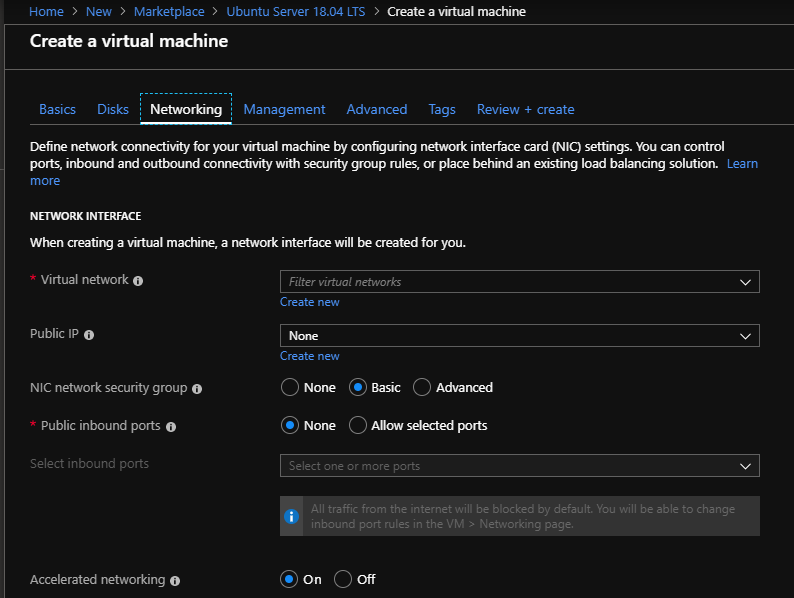Go to Review + create tab
The height and width of the screenshot is (598, 794).
[x=525, y=109]
